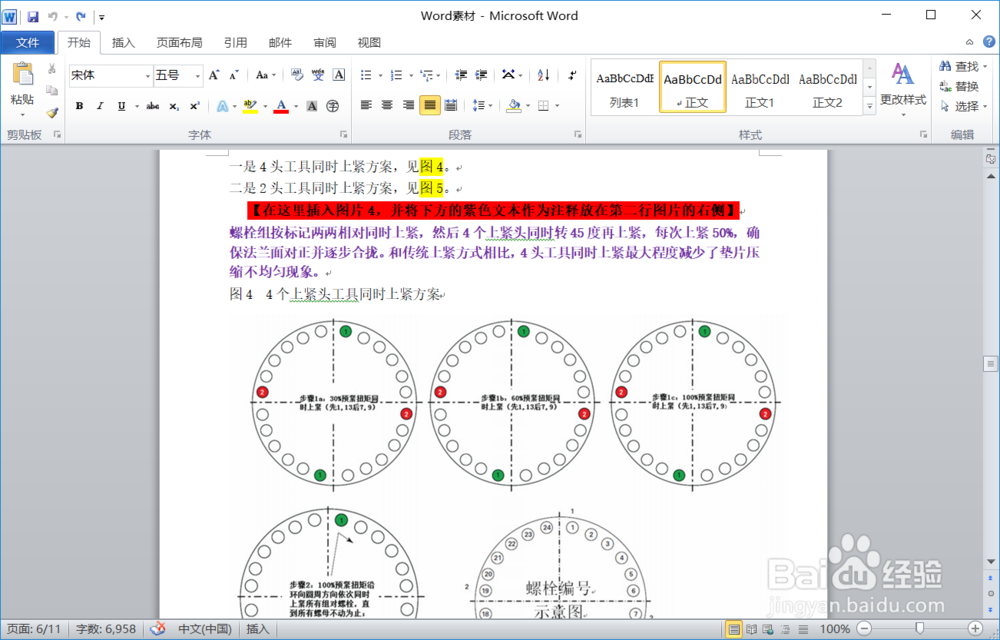Apply character shading icon
This screenshot has width=1000, height=640.
(x=312, y=106)
